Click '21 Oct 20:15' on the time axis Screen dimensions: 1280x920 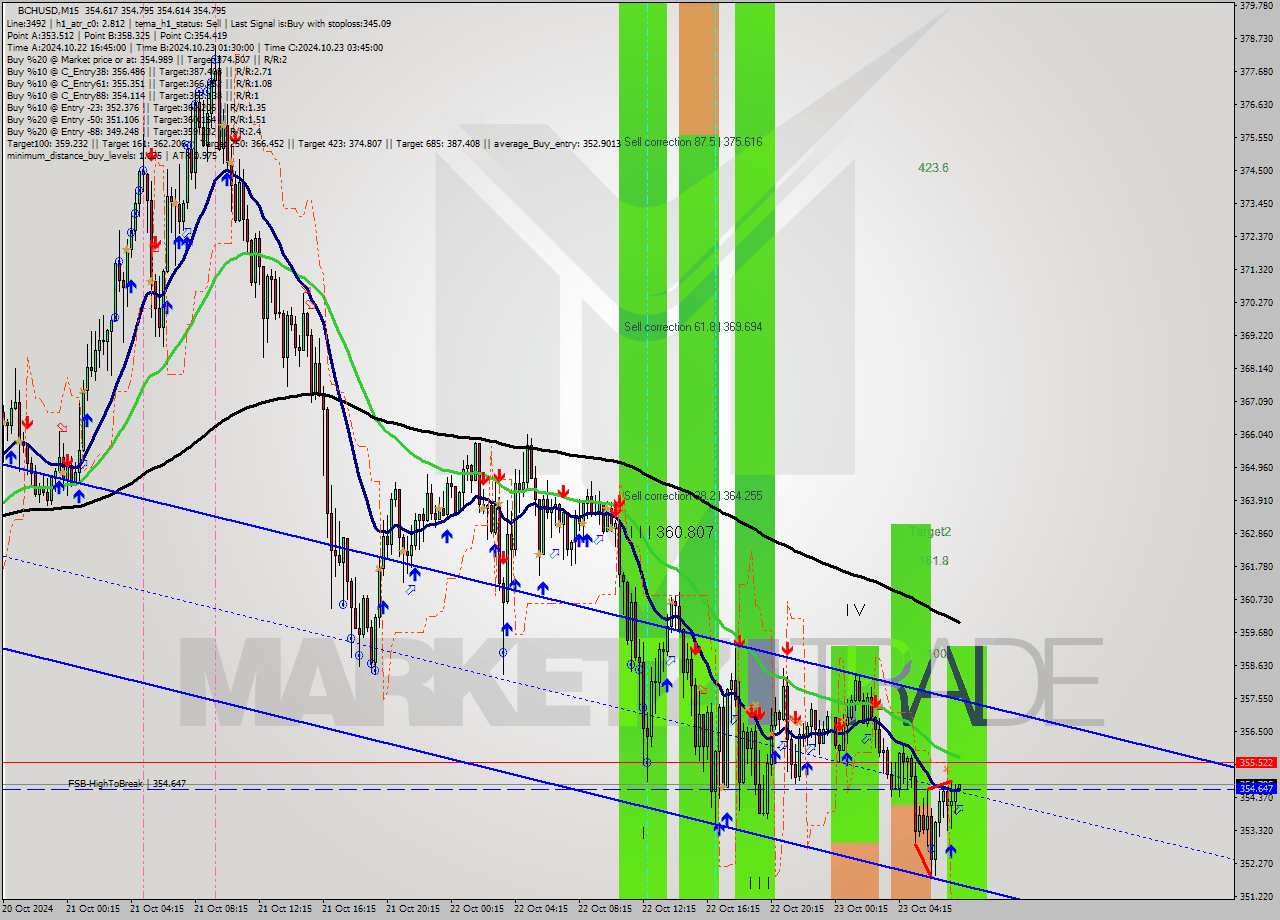412,909
